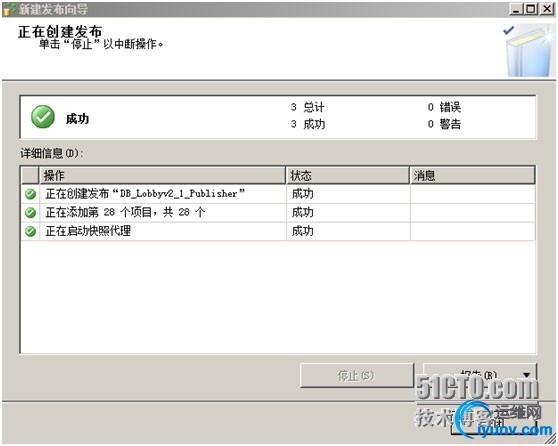The width and height of the screenshot is (558, 446).
Task: Select row "正在启动快照代理"
Action: point(278,231)
